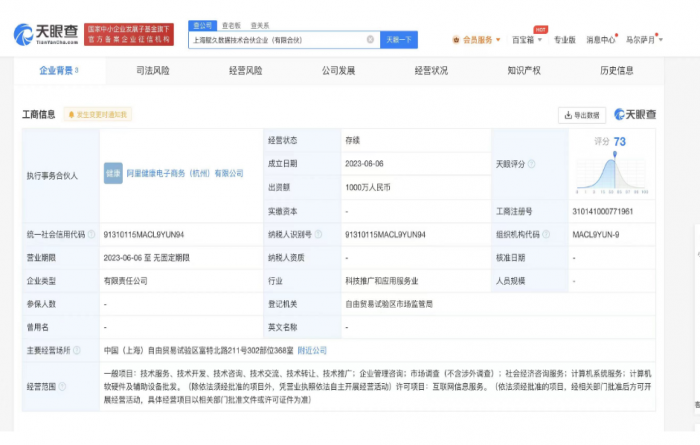
Task: Switch to the 经营风险 tab
Action: (246, 71)
